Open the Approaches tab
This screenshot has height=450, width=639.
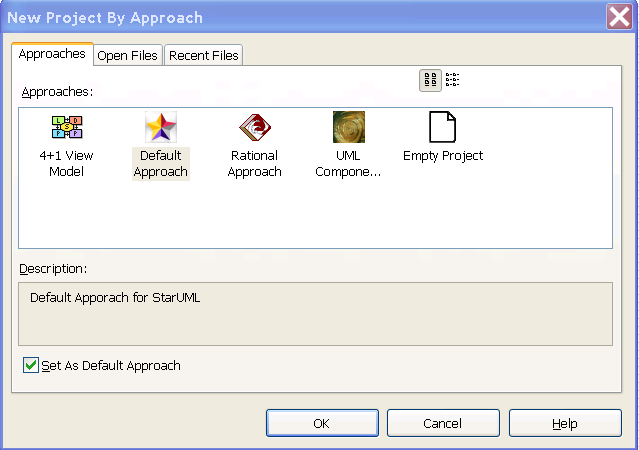(x=52, y=54)
